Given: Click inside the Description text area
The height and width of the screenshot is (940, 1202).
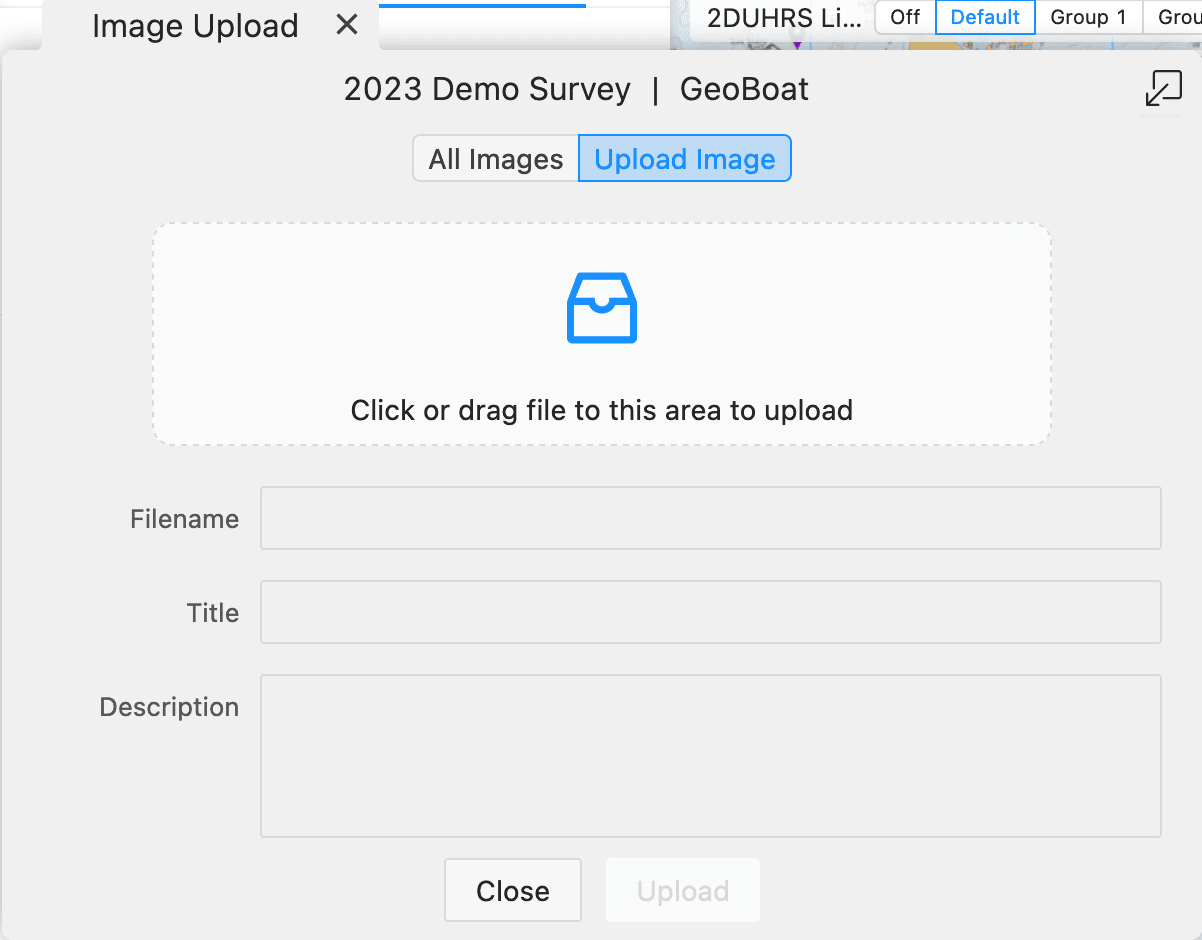Looking at the screenshot, I should click(x=711, y=756).
